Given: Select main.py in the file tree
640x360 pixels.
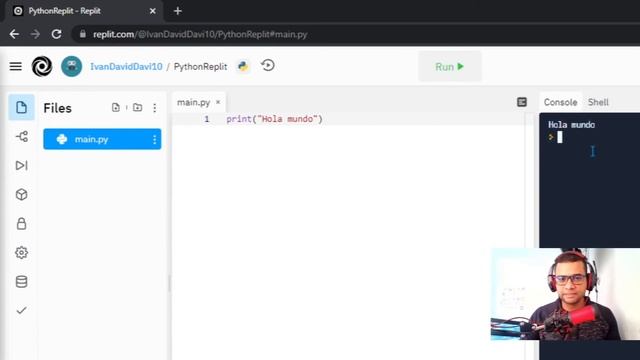Looking at the screenshot, I should [x=102, y=139].
